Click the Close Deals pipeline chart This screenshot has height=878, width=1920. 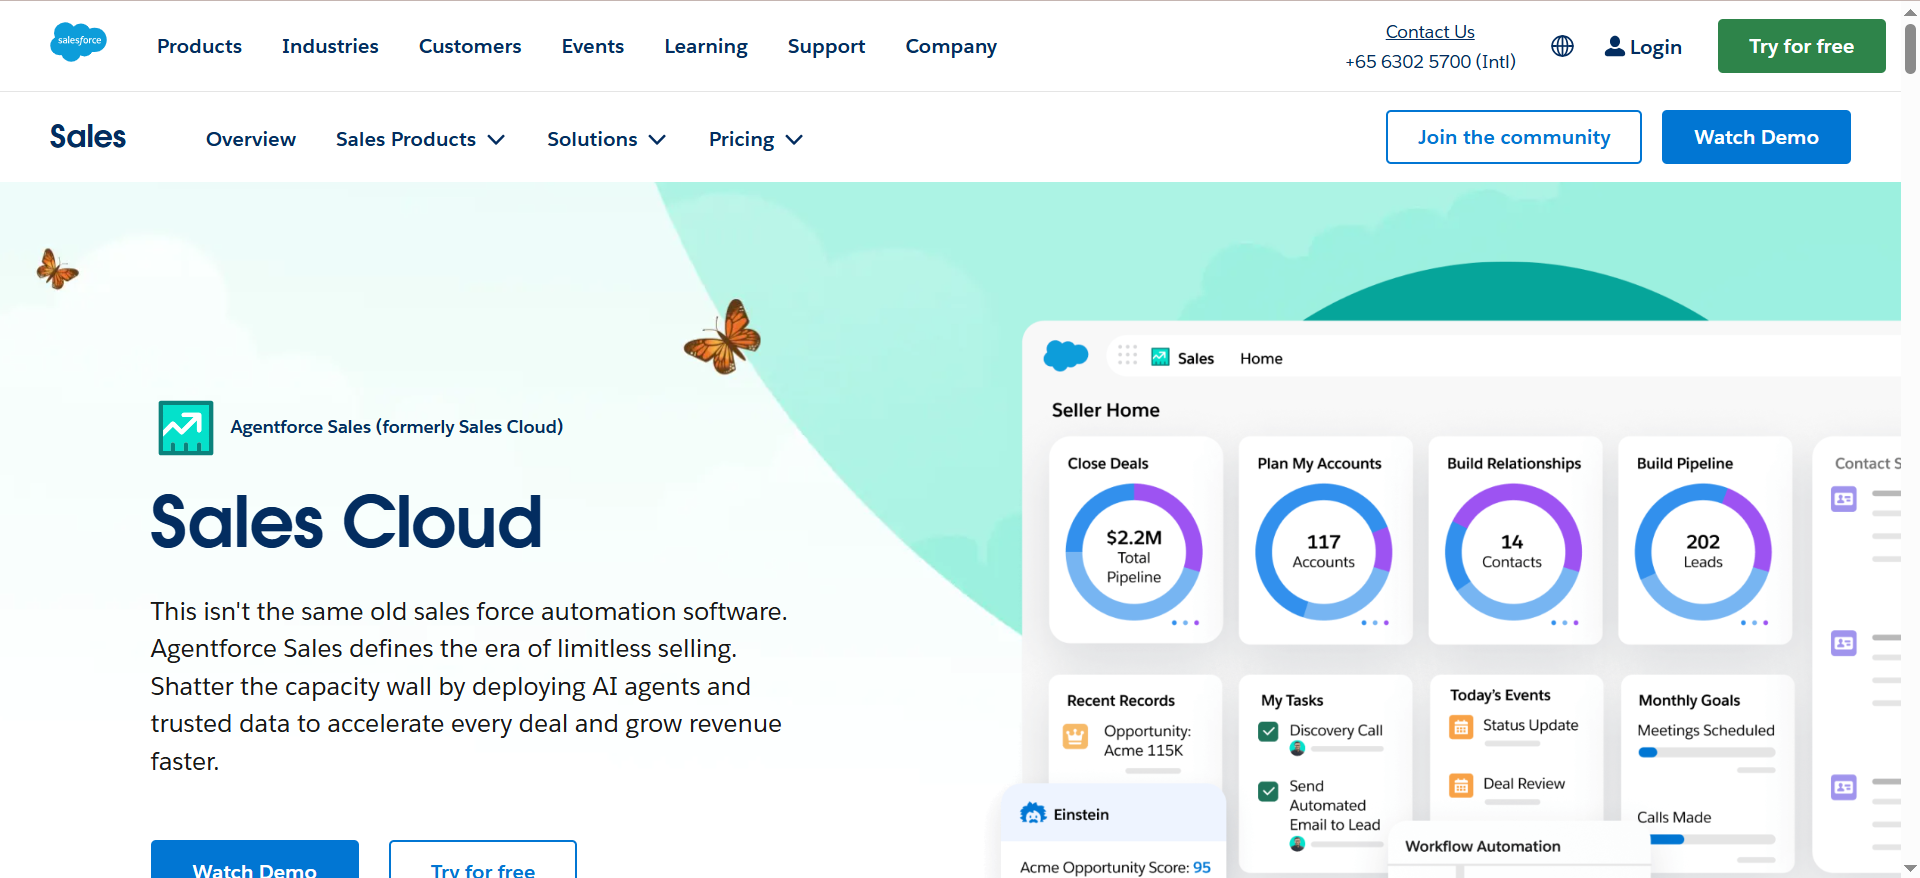point(1134,552)
